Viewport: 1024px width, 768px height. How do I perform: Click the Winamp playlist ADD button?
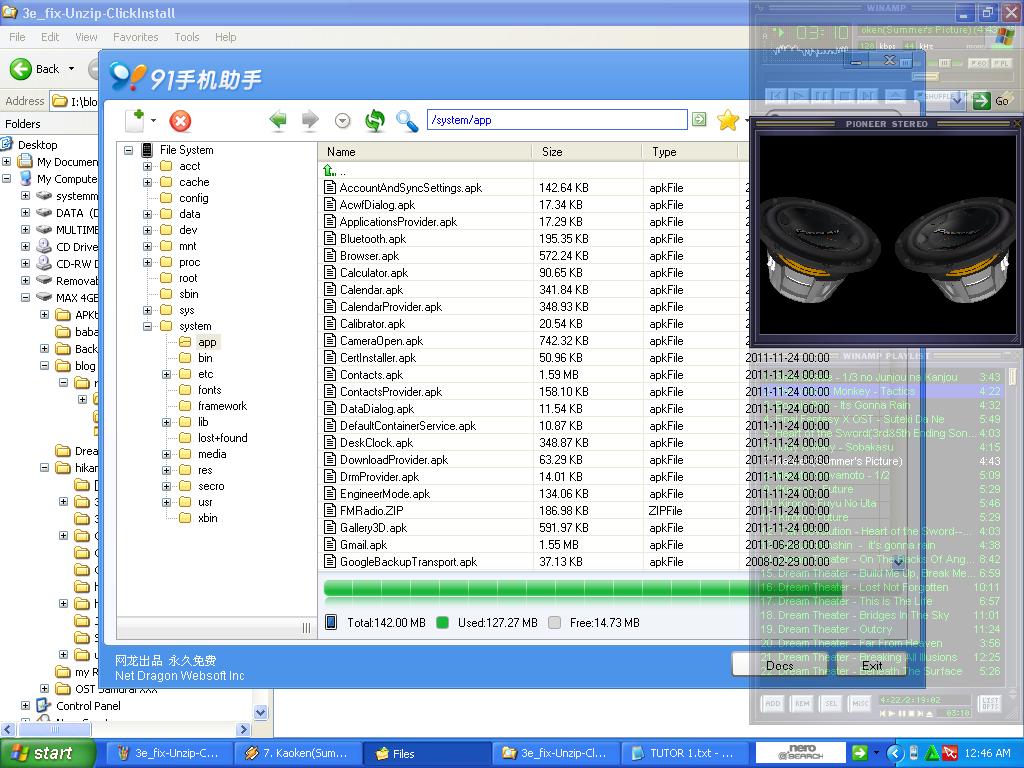tap(773, 703)
